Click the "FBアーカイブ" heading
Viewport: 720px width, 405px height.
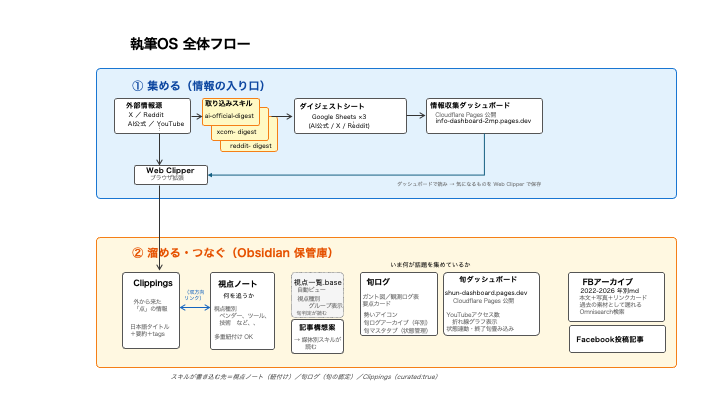coord(608,282)
